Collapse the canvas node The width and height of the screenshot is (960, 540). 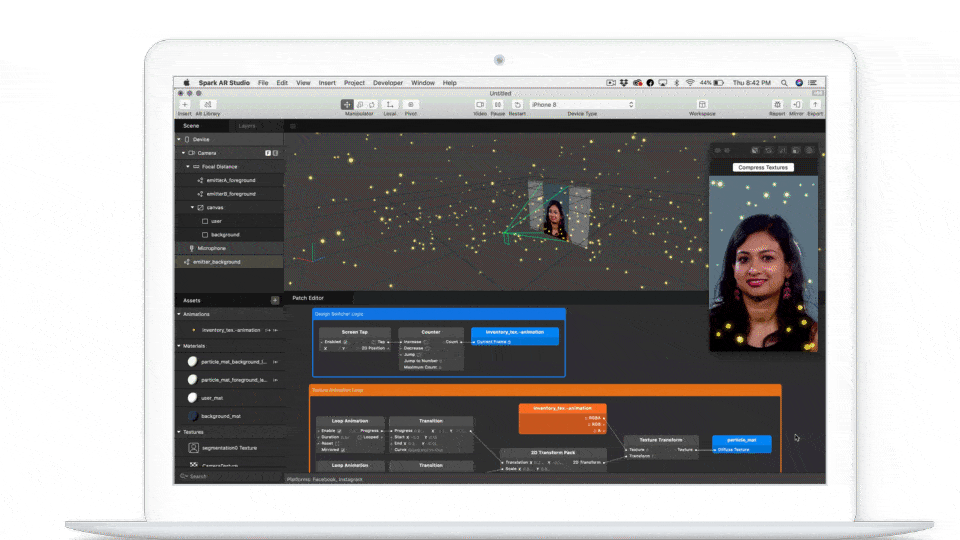[x=192, y=208]
